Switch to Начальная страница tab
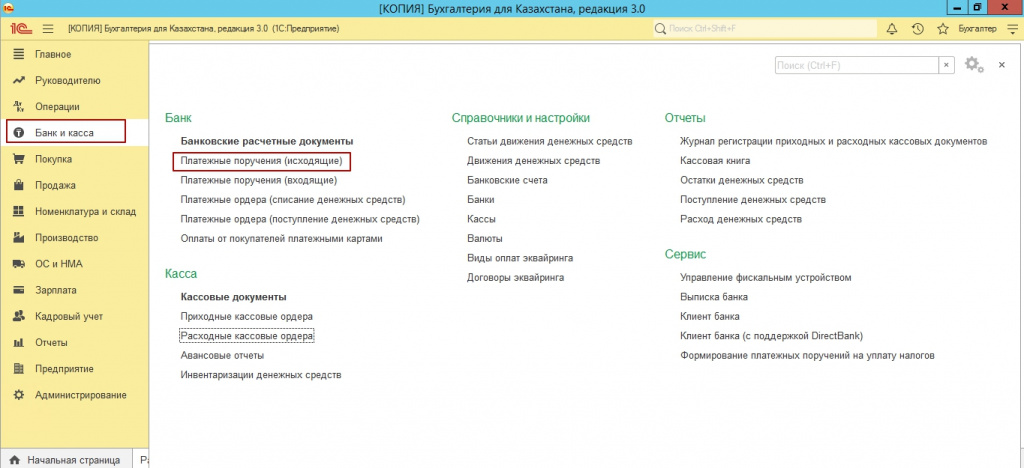 (65, 460)
